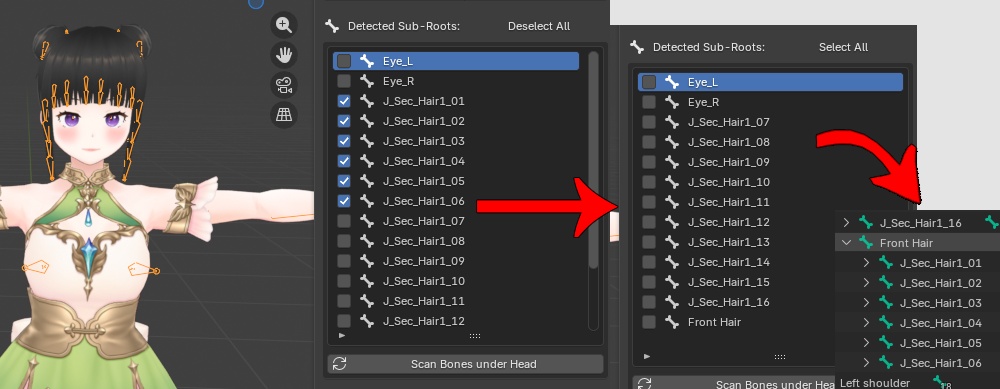Expand J_Sec_Hair1_16 in the outliner
Screen dimensions: 1000x389
(846, 223)
